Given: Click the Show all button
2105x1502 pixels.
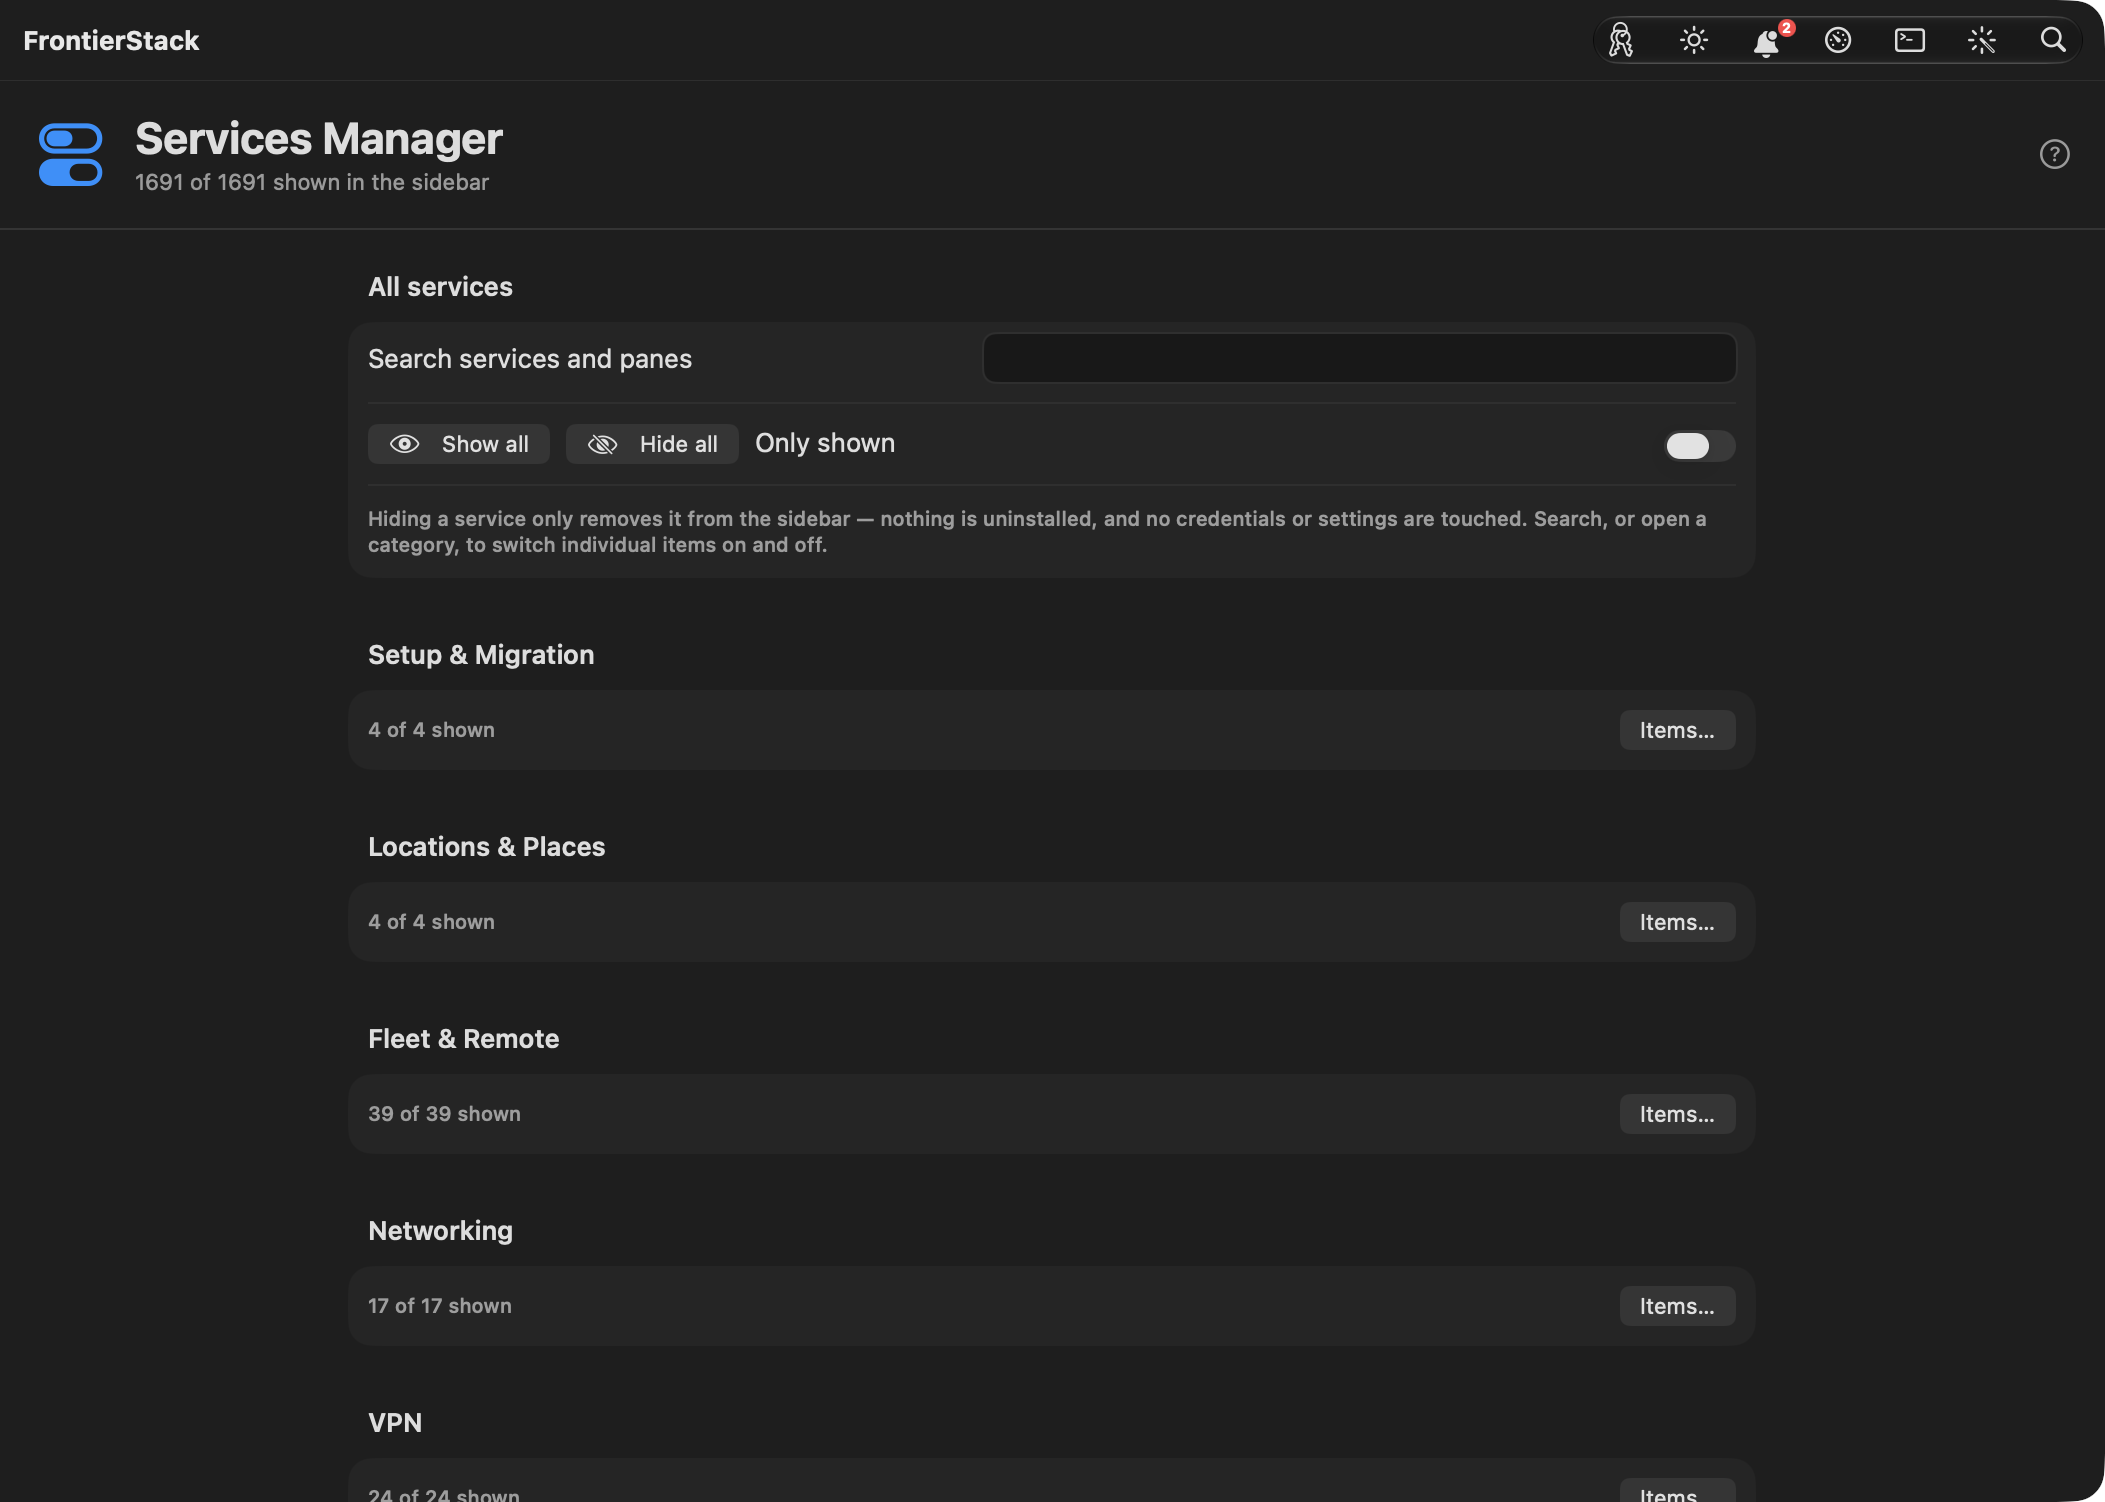Looking at the screenshot, I should click(x=459, y=444).
